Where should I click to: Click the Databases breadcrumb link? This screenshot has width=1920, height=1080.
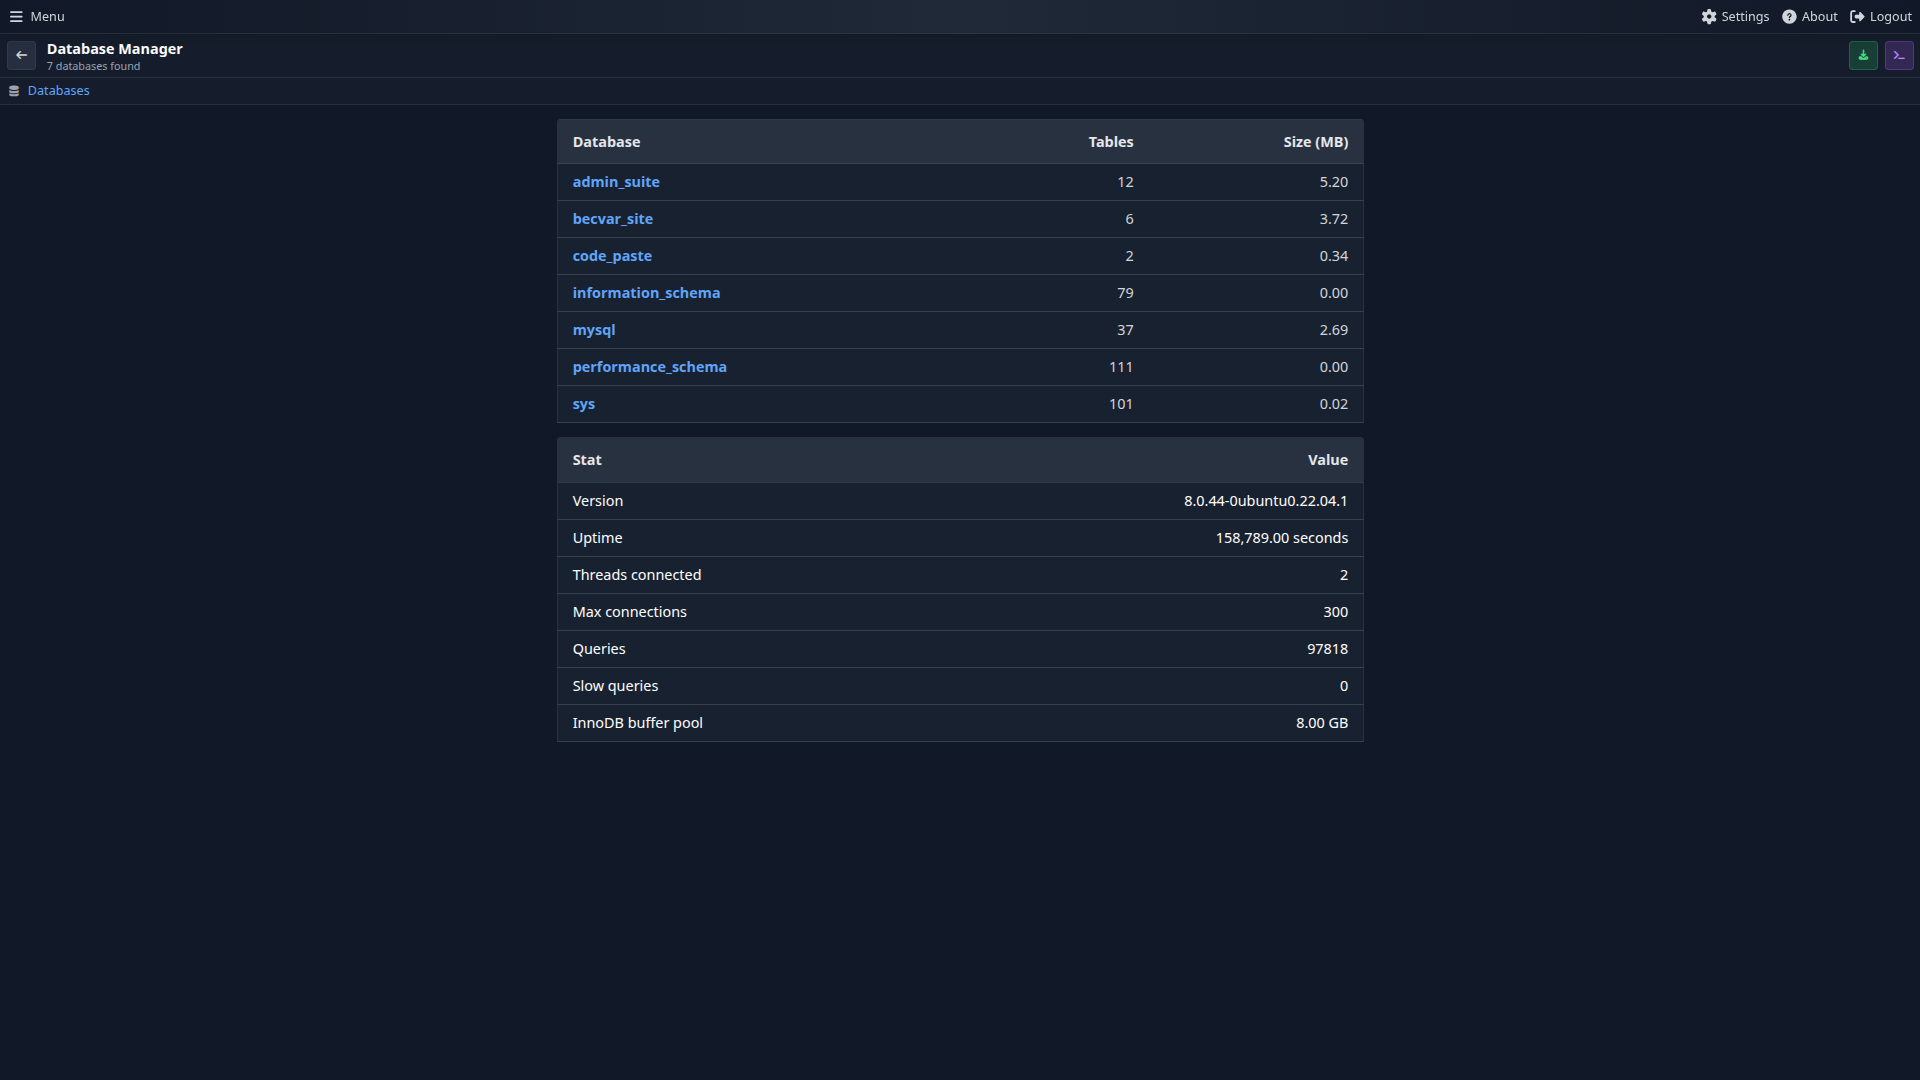tap(58, 91)
